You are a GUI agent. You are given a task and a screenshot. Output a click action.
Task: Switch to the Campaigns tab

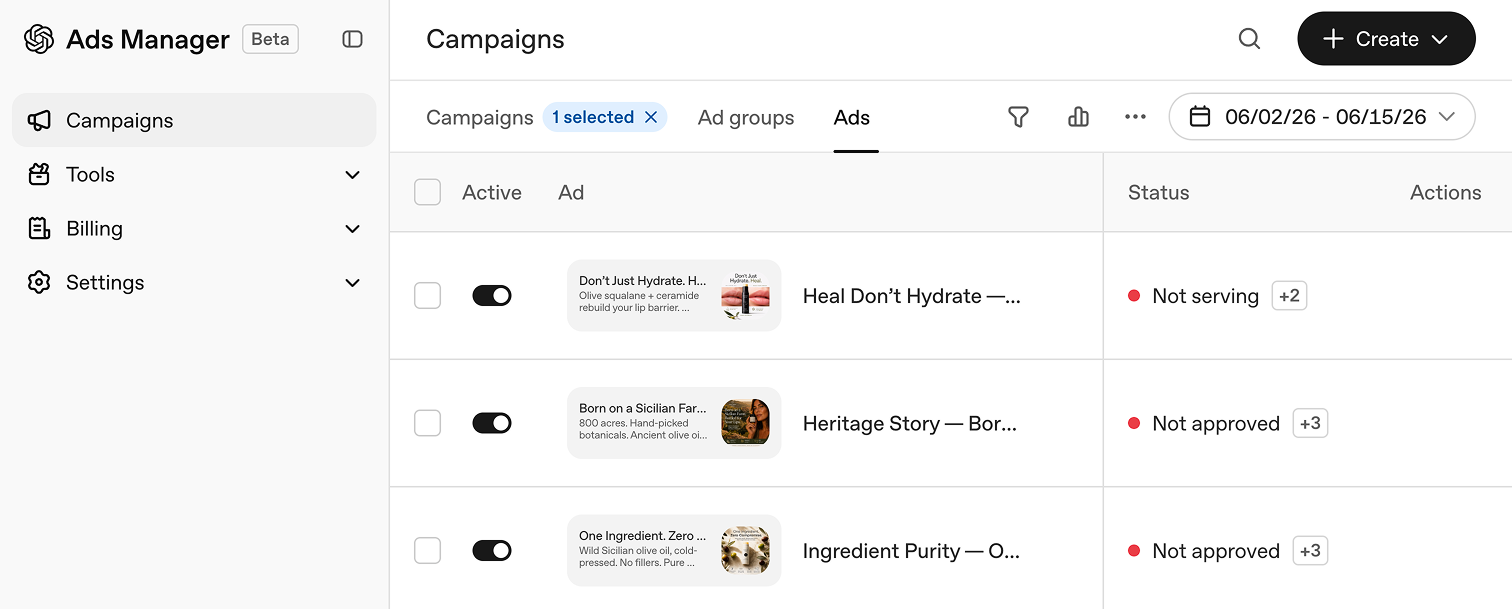[x=480, y=117]
